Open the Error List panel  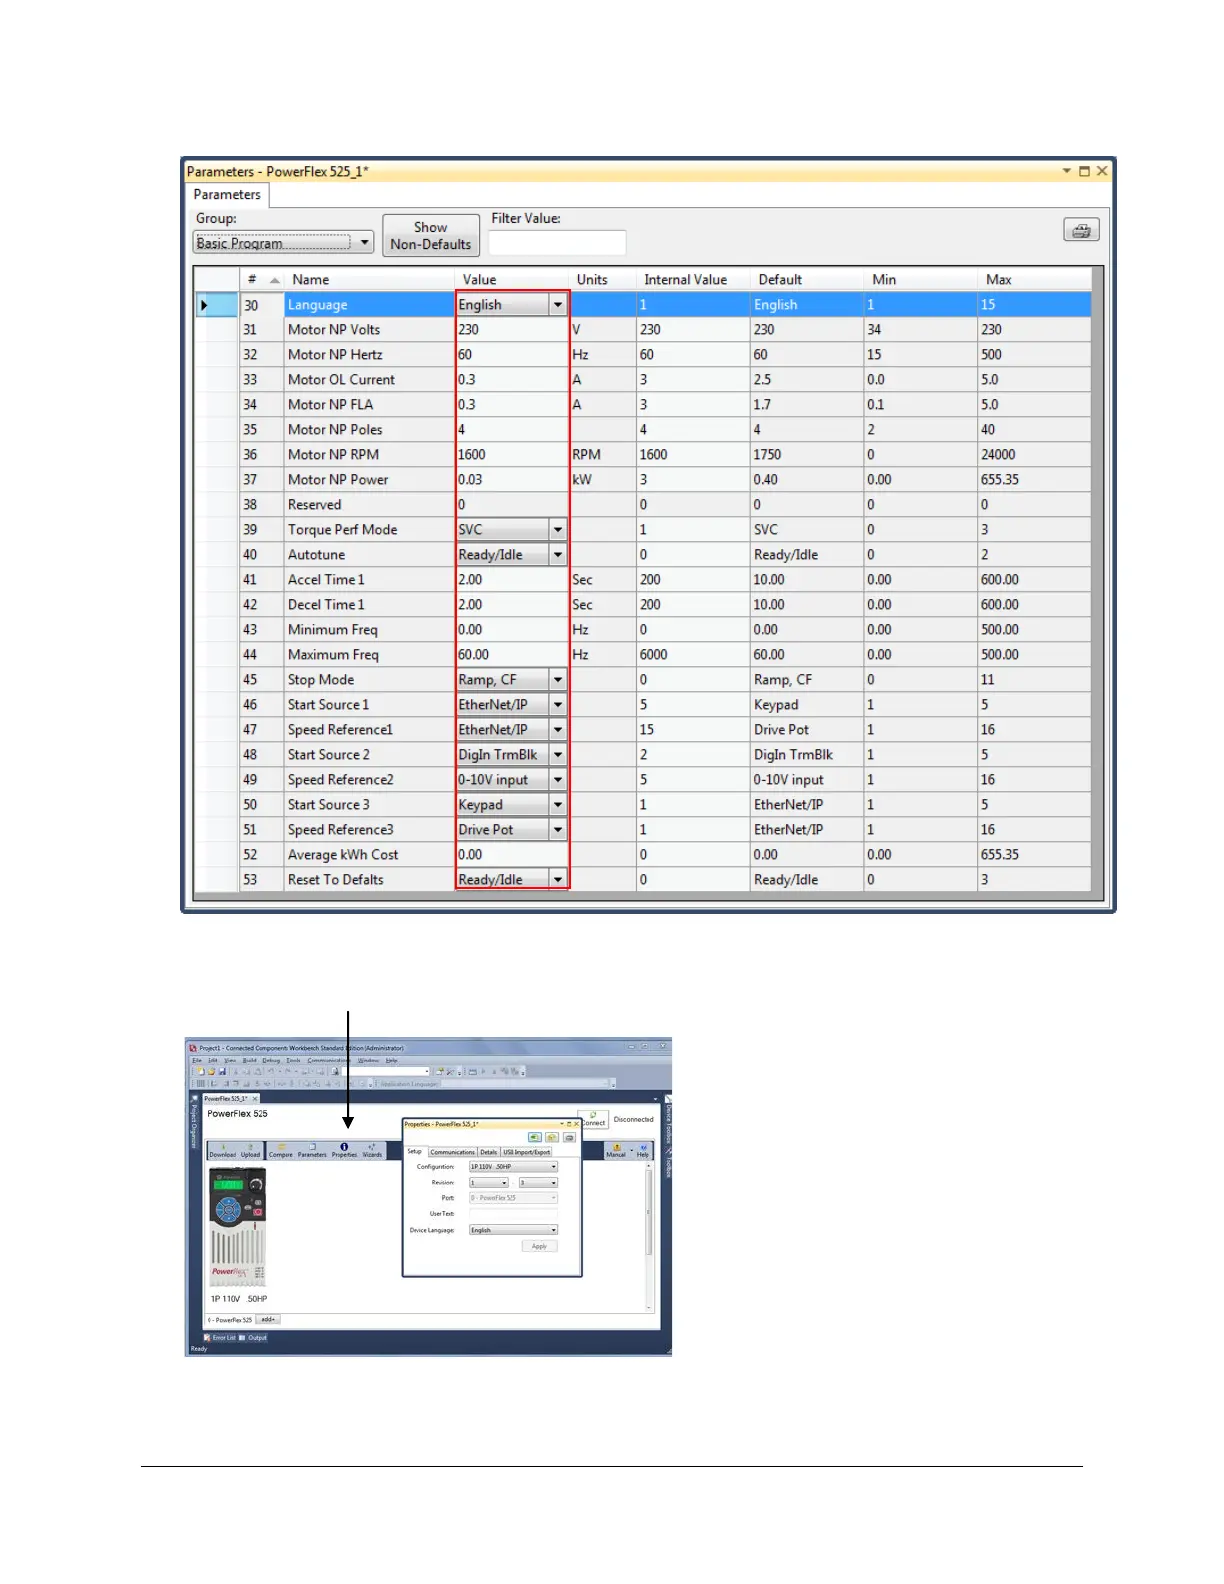pos(220,1337)
